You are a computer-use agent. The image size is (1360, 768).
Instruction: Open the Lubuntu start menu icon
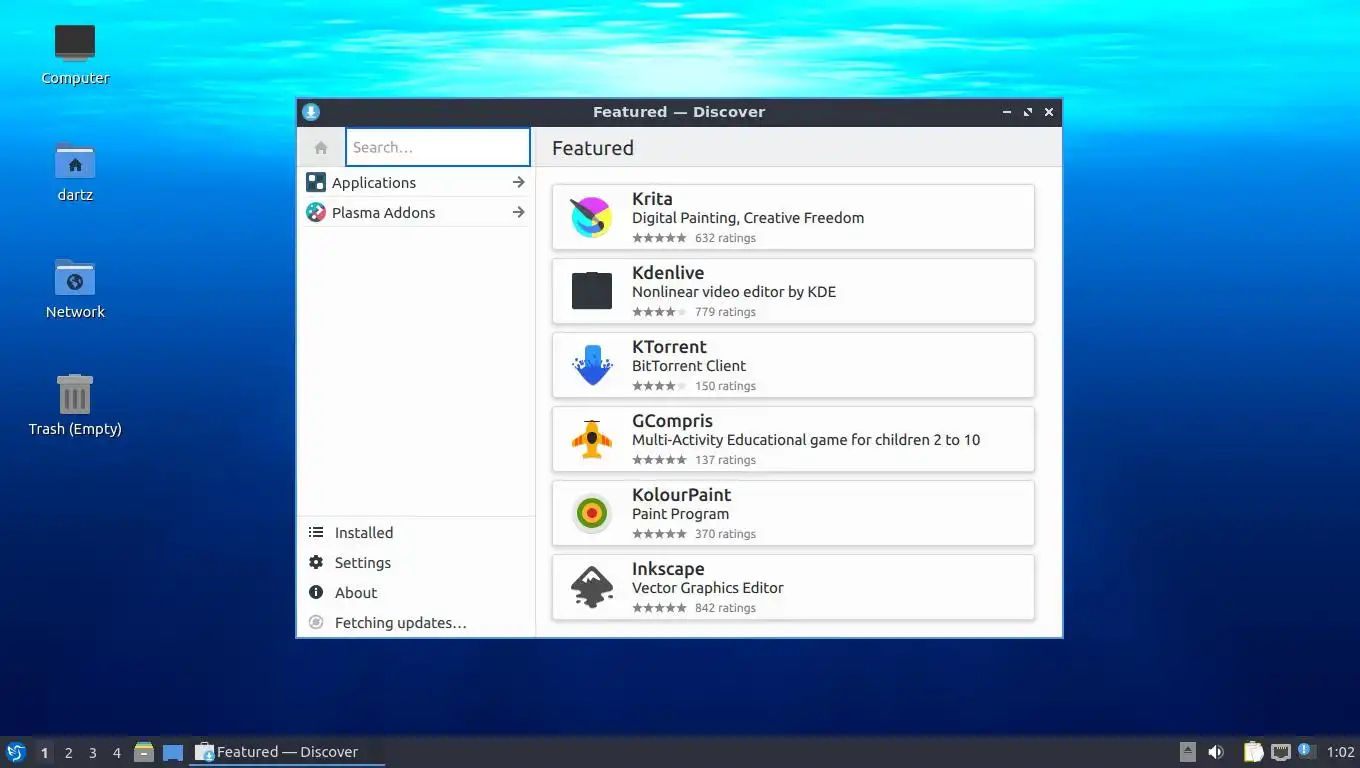15,752
